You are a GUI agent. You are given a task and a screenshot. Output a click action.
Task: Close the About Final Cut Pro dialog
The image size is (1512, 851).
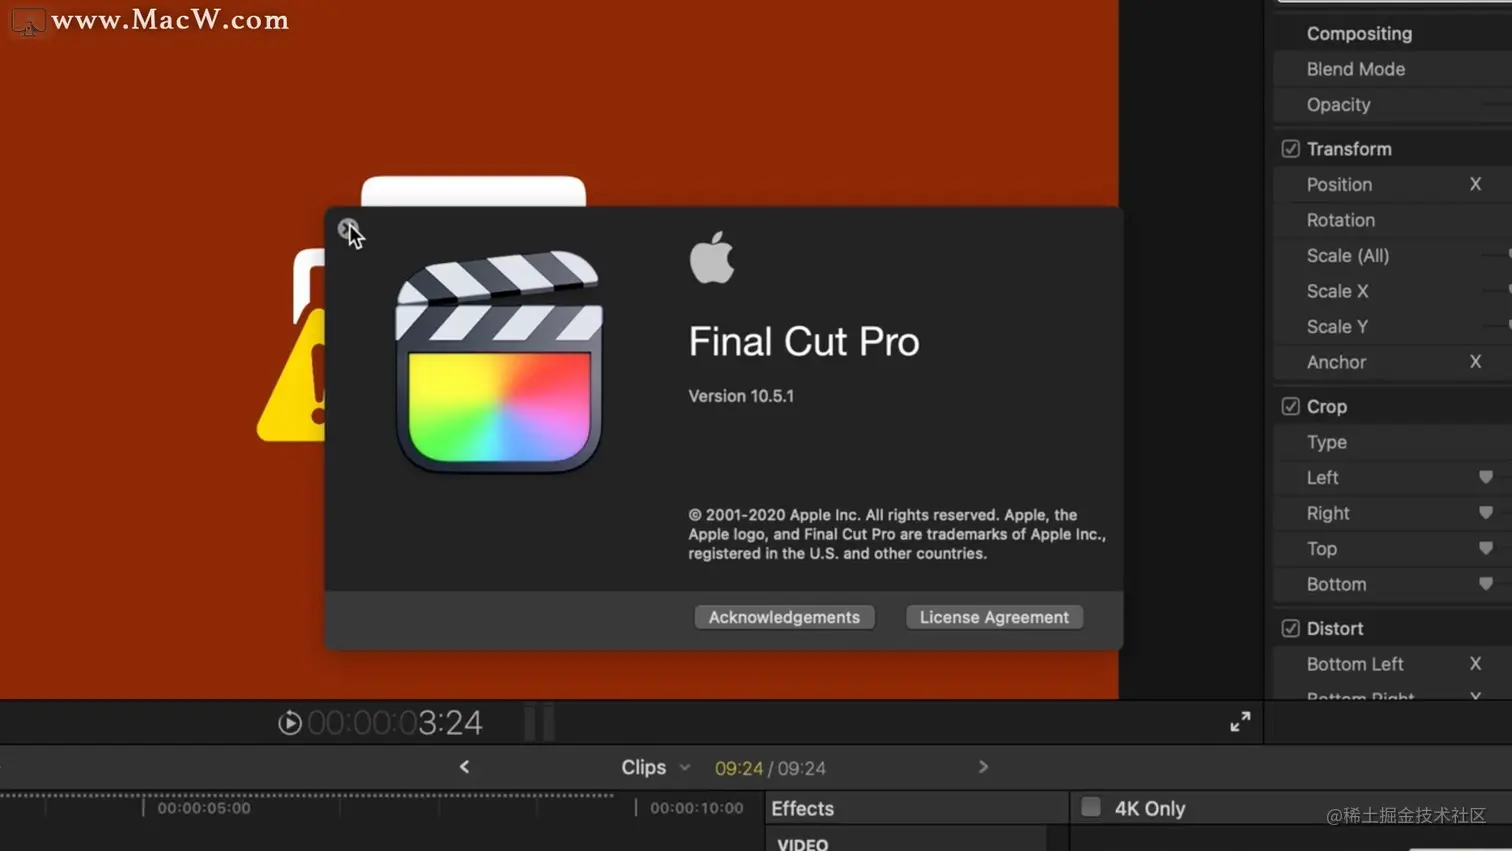pos(347,229)
